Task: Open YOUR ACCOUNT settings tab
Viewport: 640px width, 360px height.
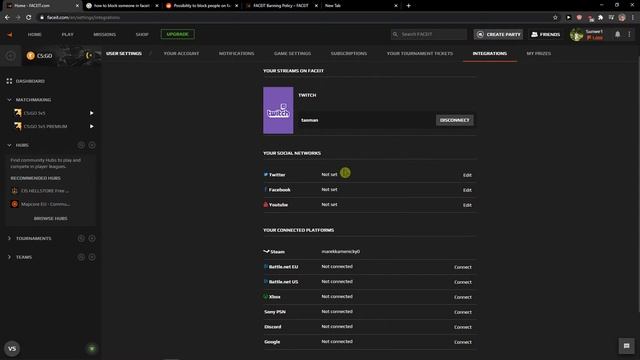Action: click(181, 53)
